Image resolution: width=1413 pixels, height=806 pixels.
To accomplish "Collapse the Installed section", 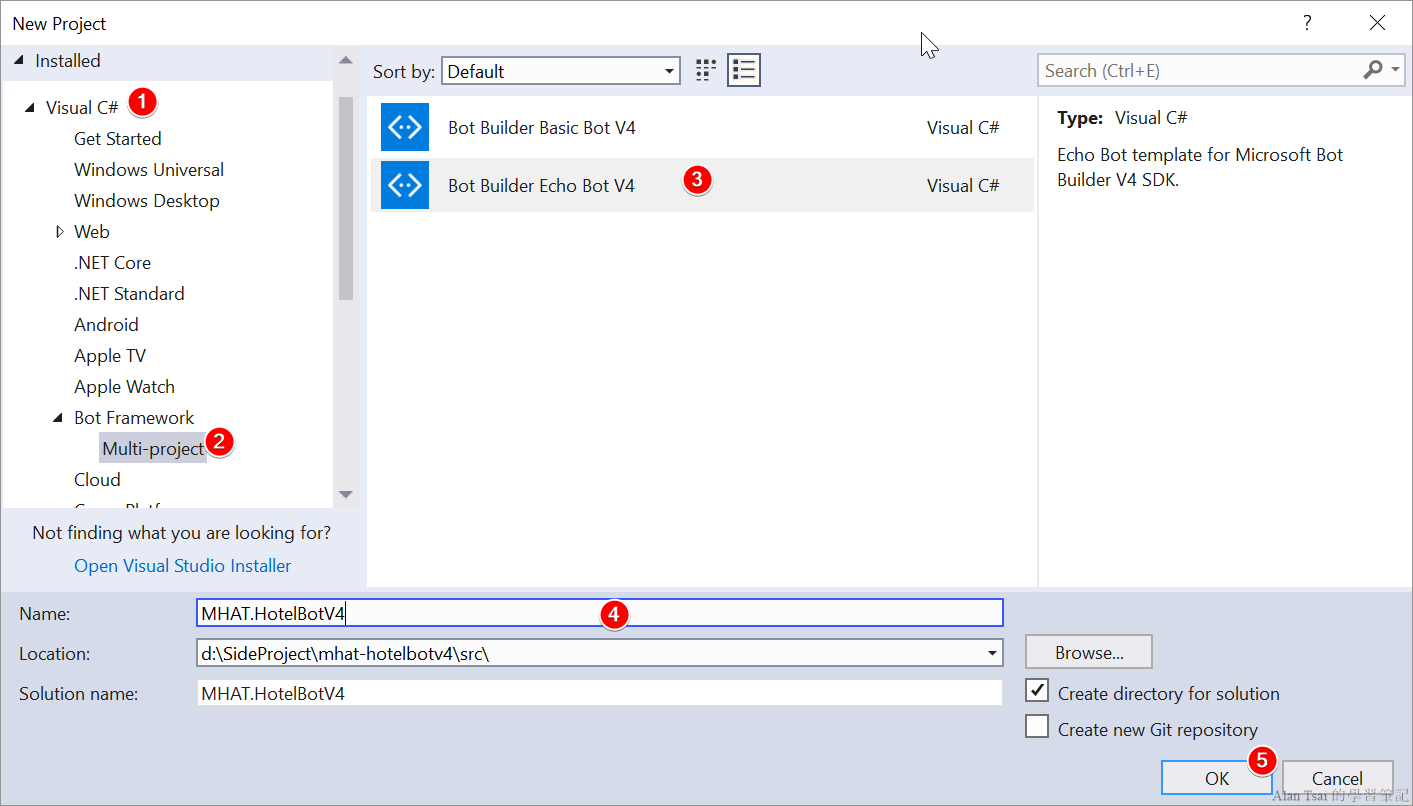I will (19, 61).
